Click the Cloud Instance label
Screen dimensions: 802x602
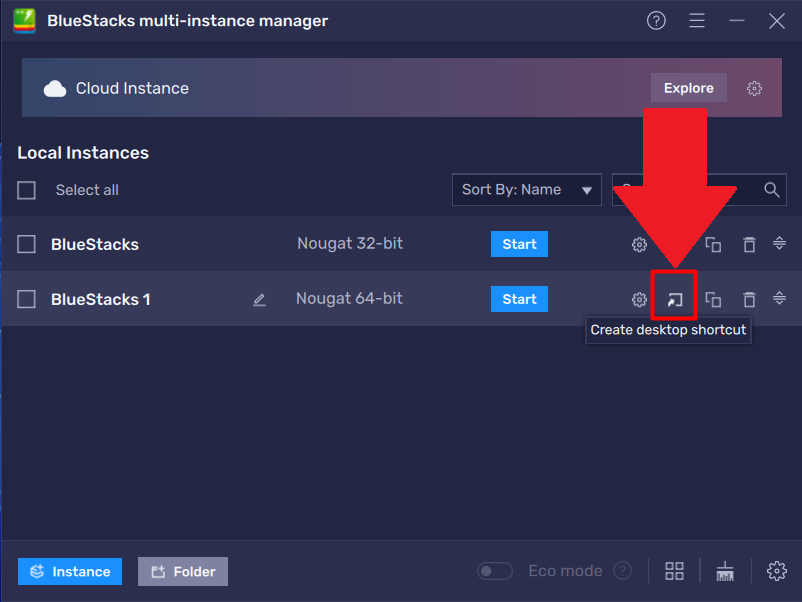click(132, 88)
